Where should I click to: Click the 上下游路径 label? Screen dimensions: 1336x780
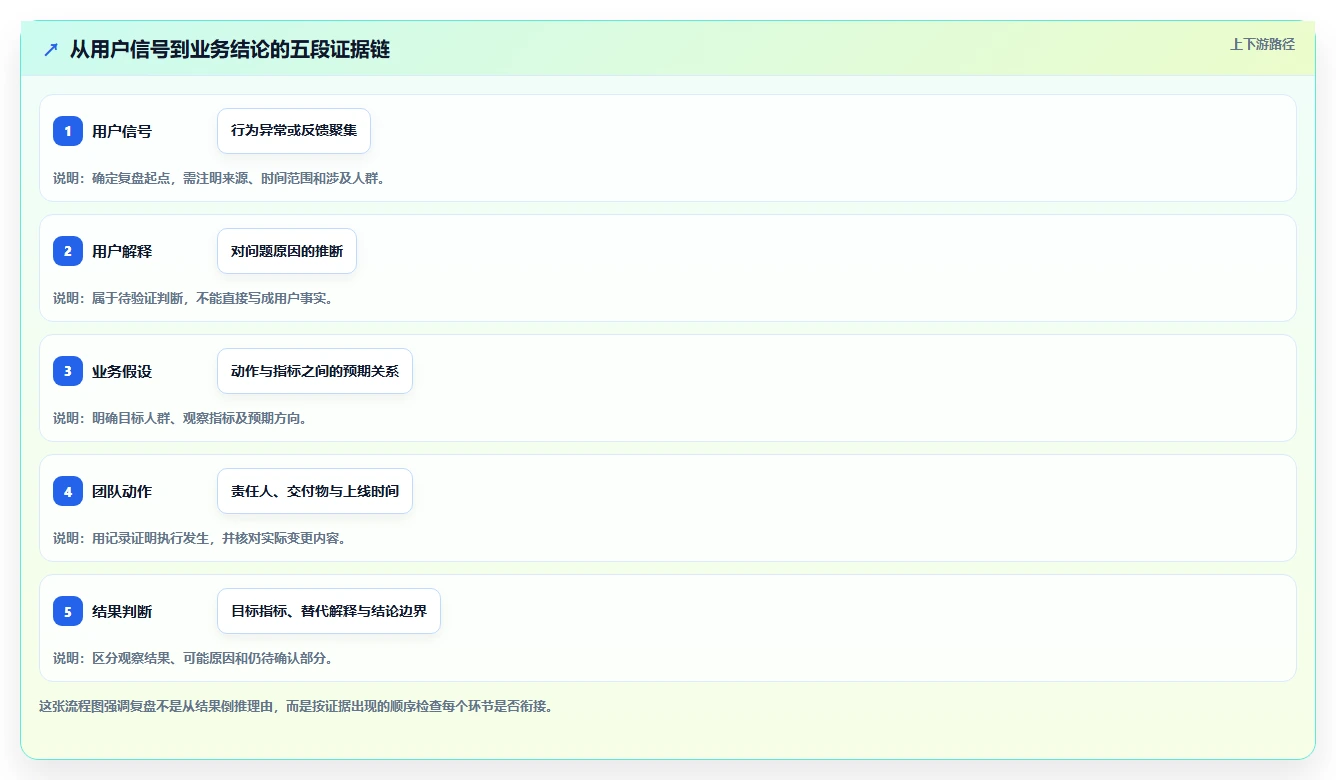tap(1262, 44)
